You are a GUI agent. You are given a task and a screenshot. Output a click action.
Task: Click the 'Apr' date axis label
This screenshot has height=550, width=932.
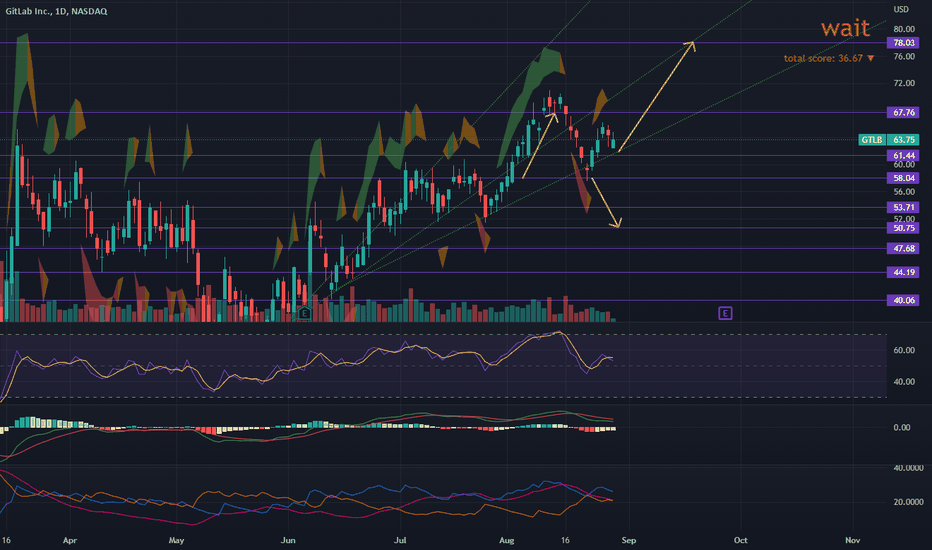[x=70, y=540]
